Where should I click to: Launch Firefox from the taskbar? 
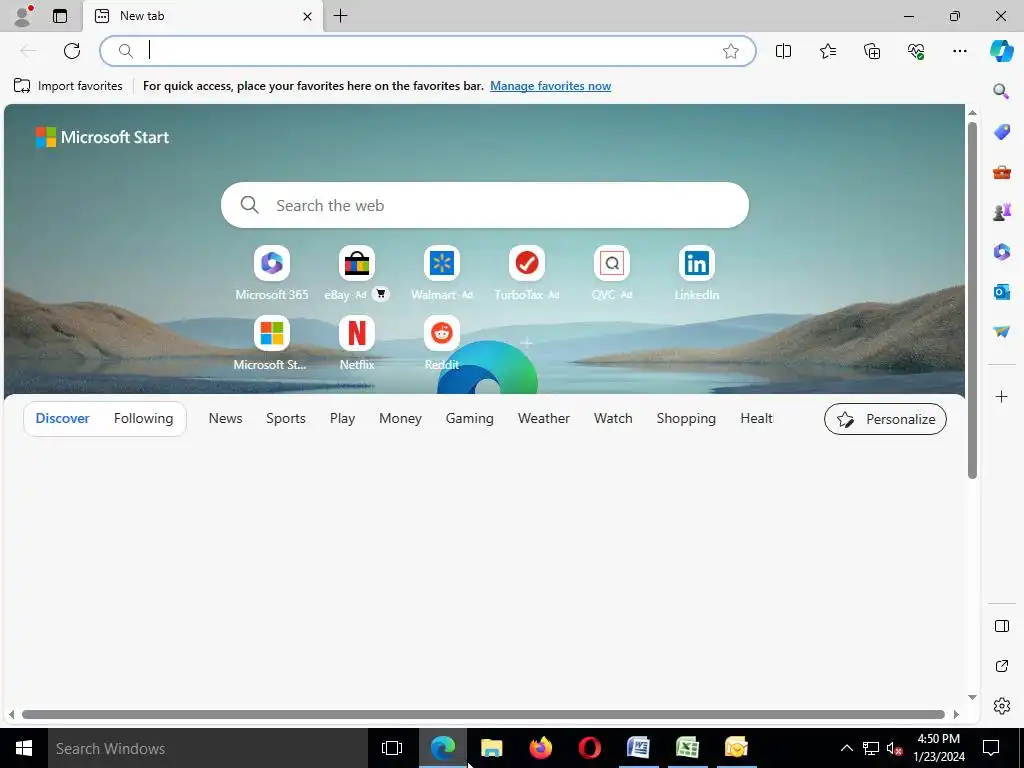click(540, 748)
